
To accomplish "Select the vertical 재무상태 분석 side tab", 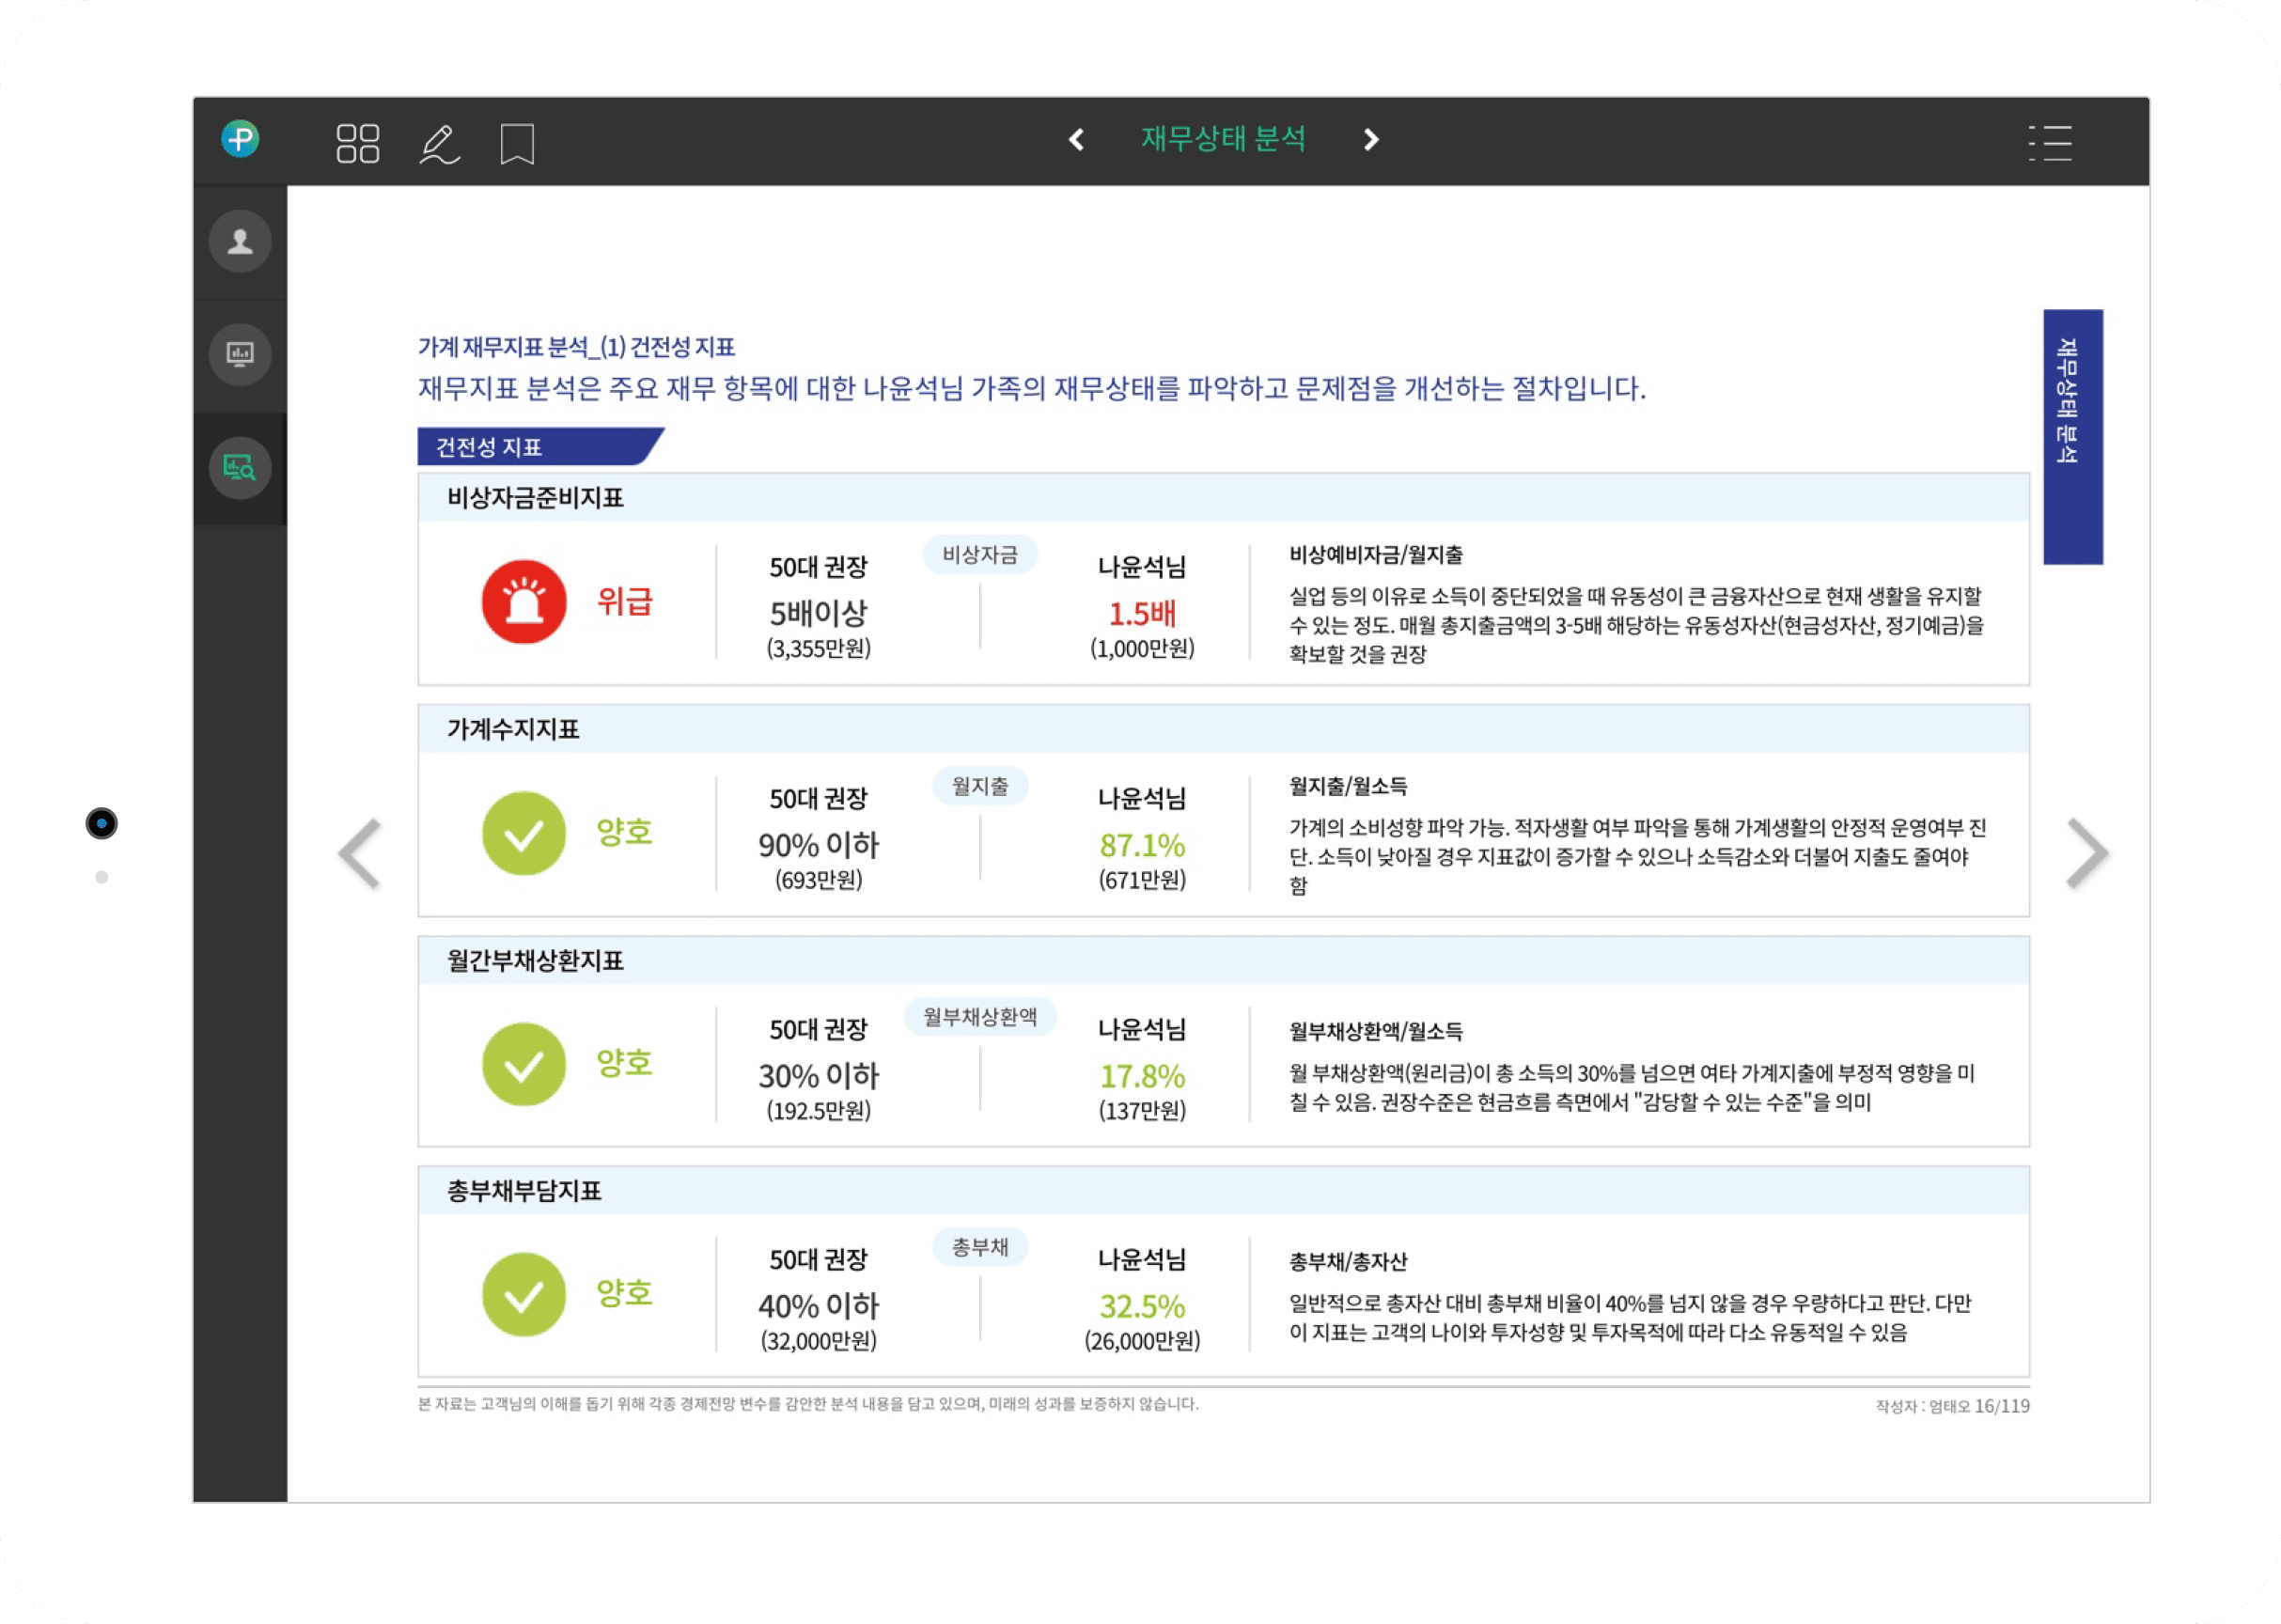I will pyautogui.click(x=2072, y=437).
